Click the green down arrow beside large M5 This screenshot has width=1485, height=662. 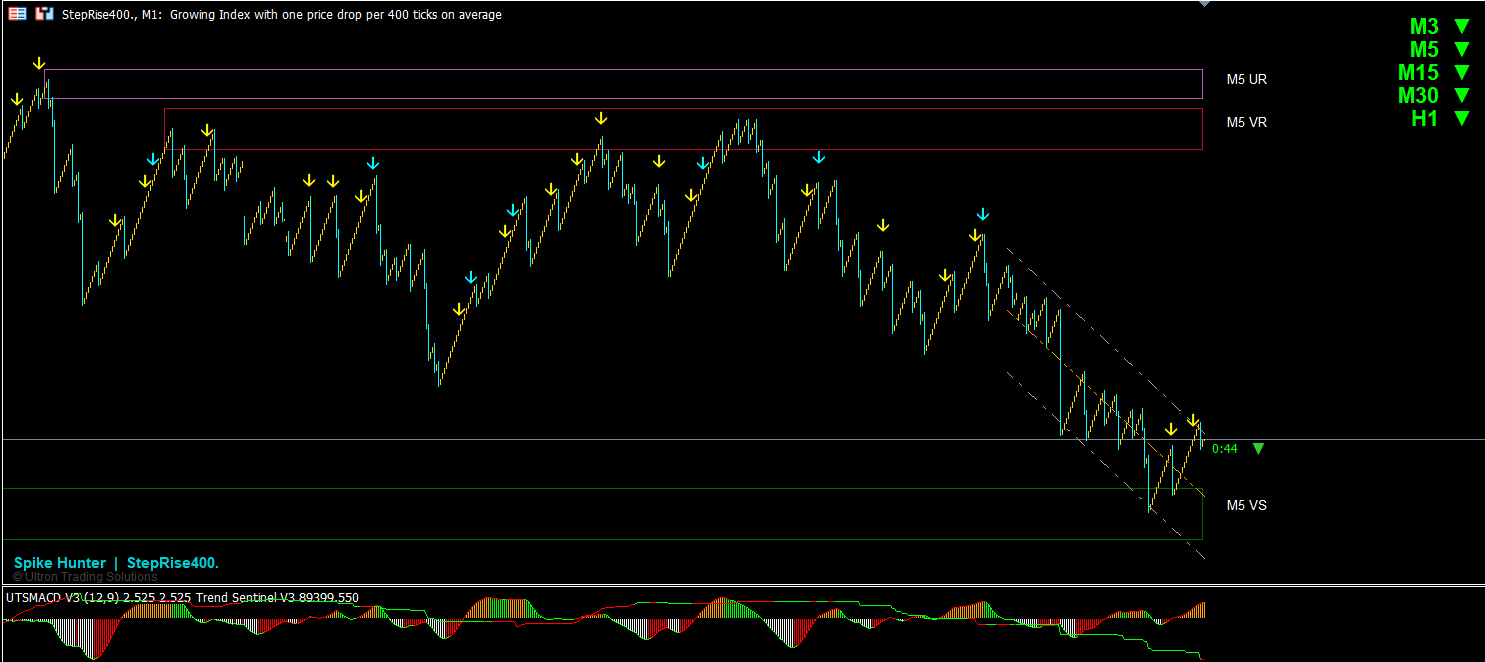point(1462,49)
